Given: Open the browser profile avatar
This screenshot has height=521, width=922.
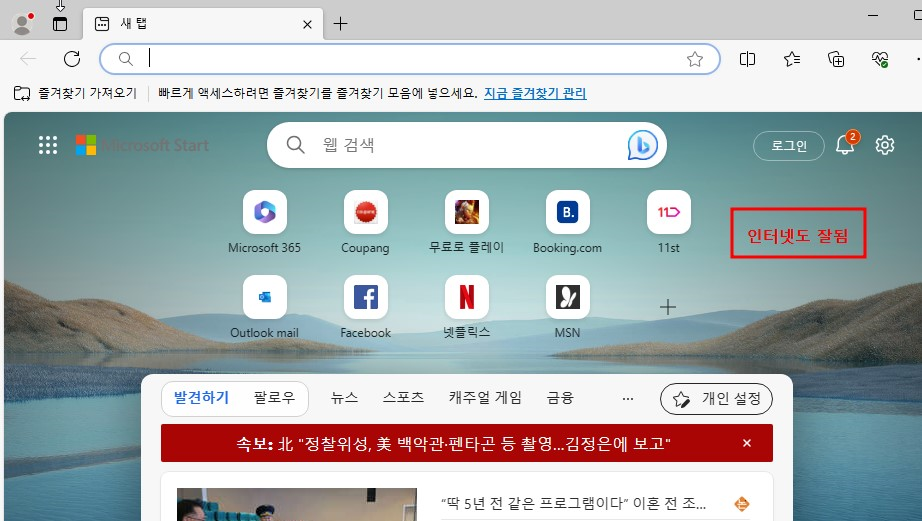Looking at the screenshot, I should pos(23,24).
